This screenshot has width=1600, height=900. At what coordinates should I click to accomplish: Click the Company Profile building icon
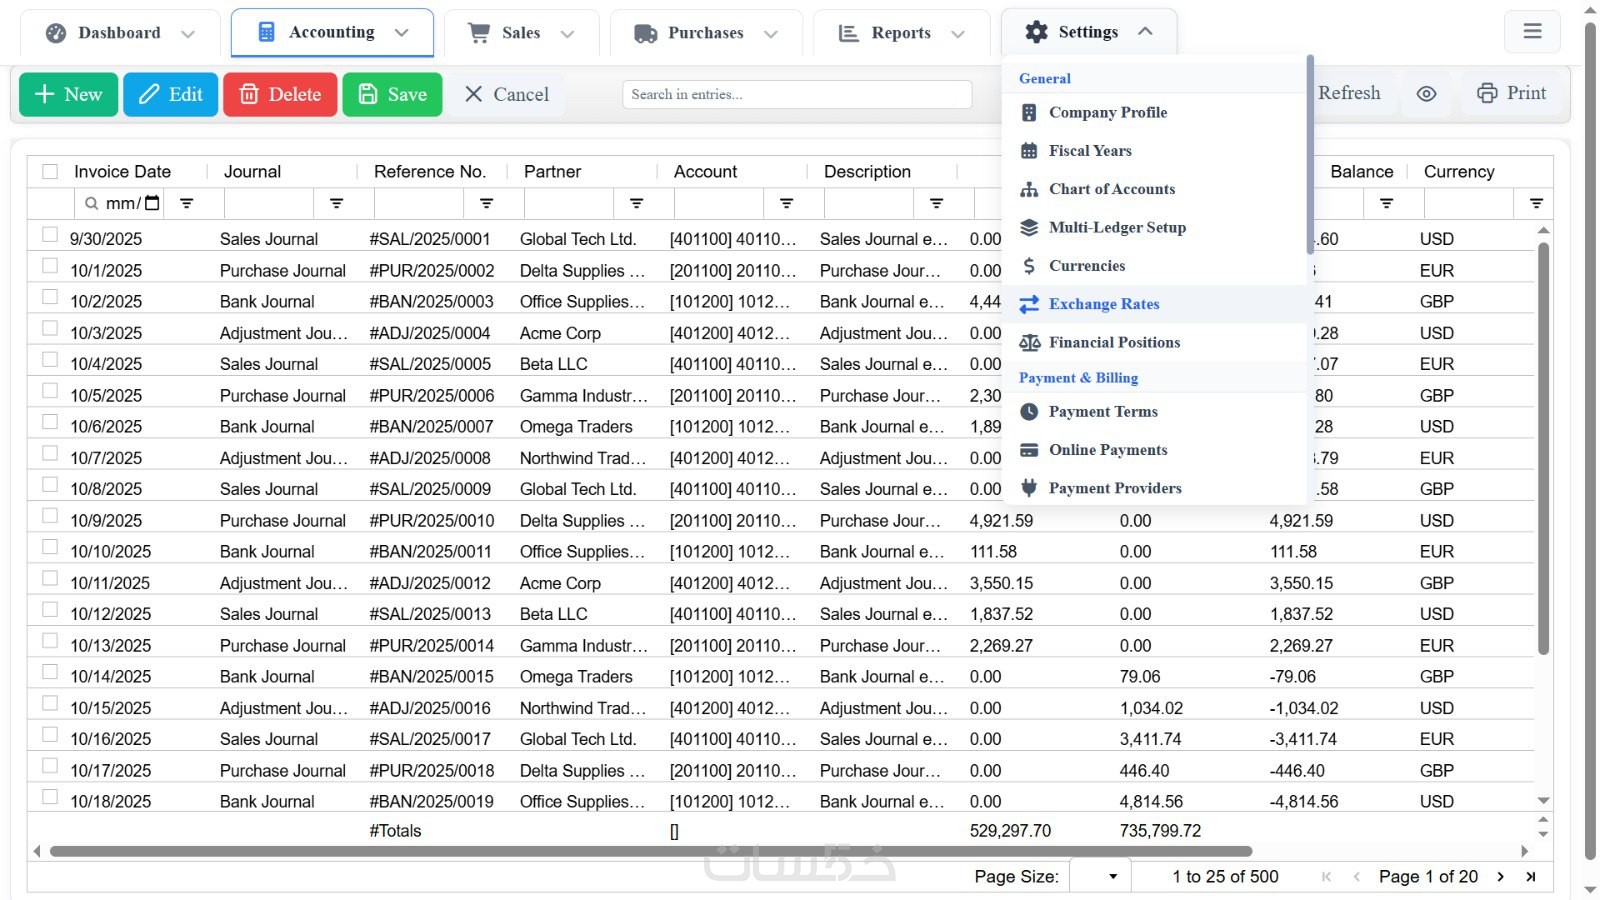pyautogui.click(x=1029, y=113)
